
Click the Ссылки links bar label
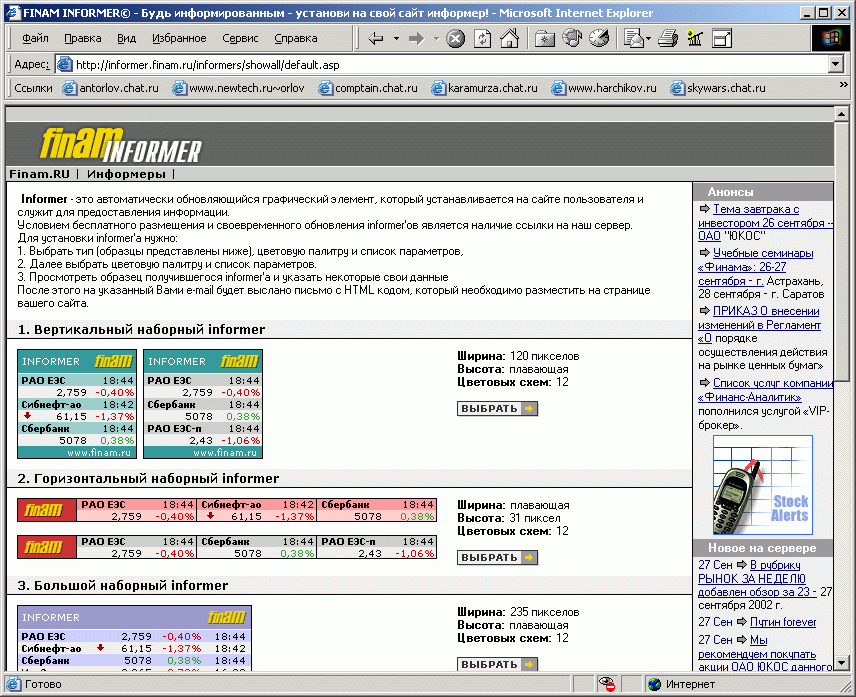click(33, 88)
